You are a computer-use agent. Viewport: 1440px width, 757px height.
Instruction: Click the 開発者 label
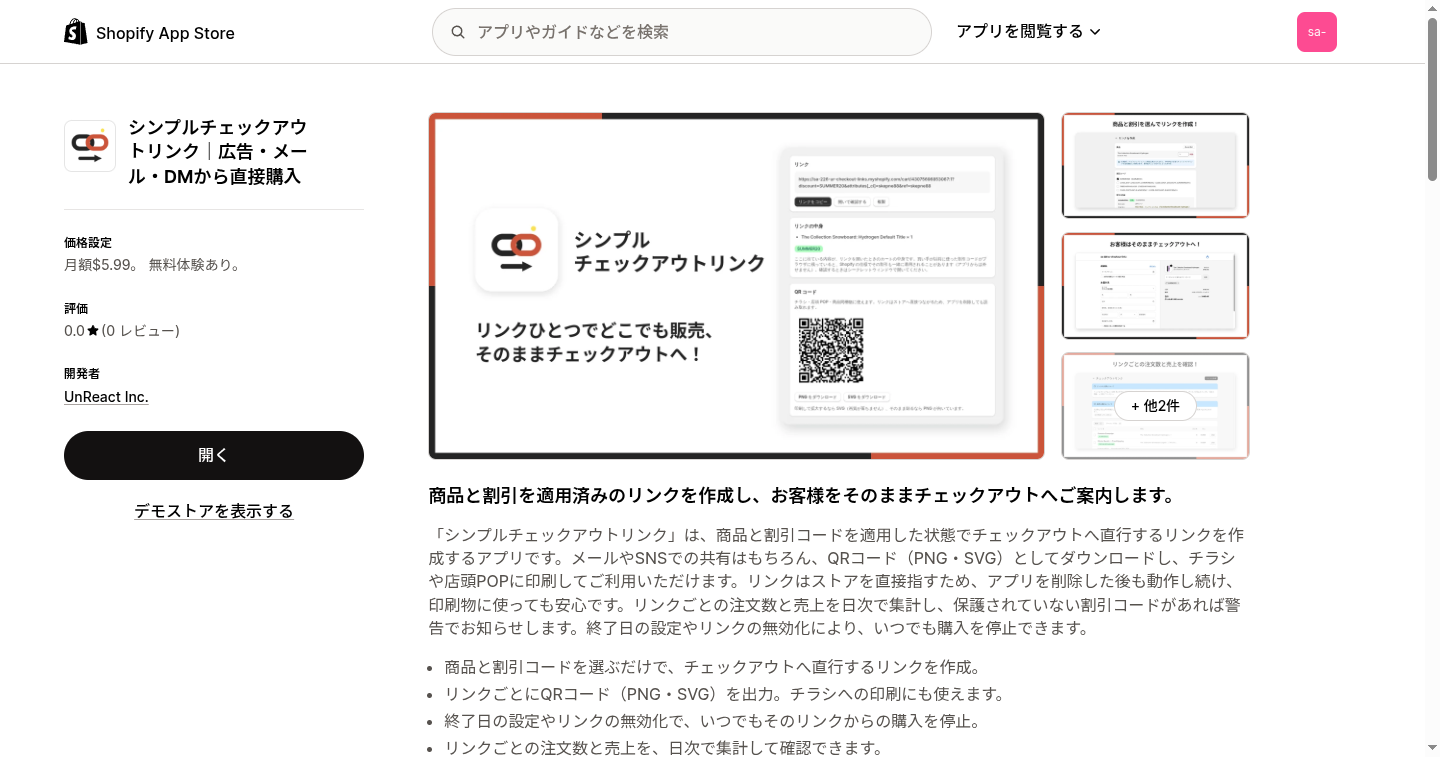82,374
